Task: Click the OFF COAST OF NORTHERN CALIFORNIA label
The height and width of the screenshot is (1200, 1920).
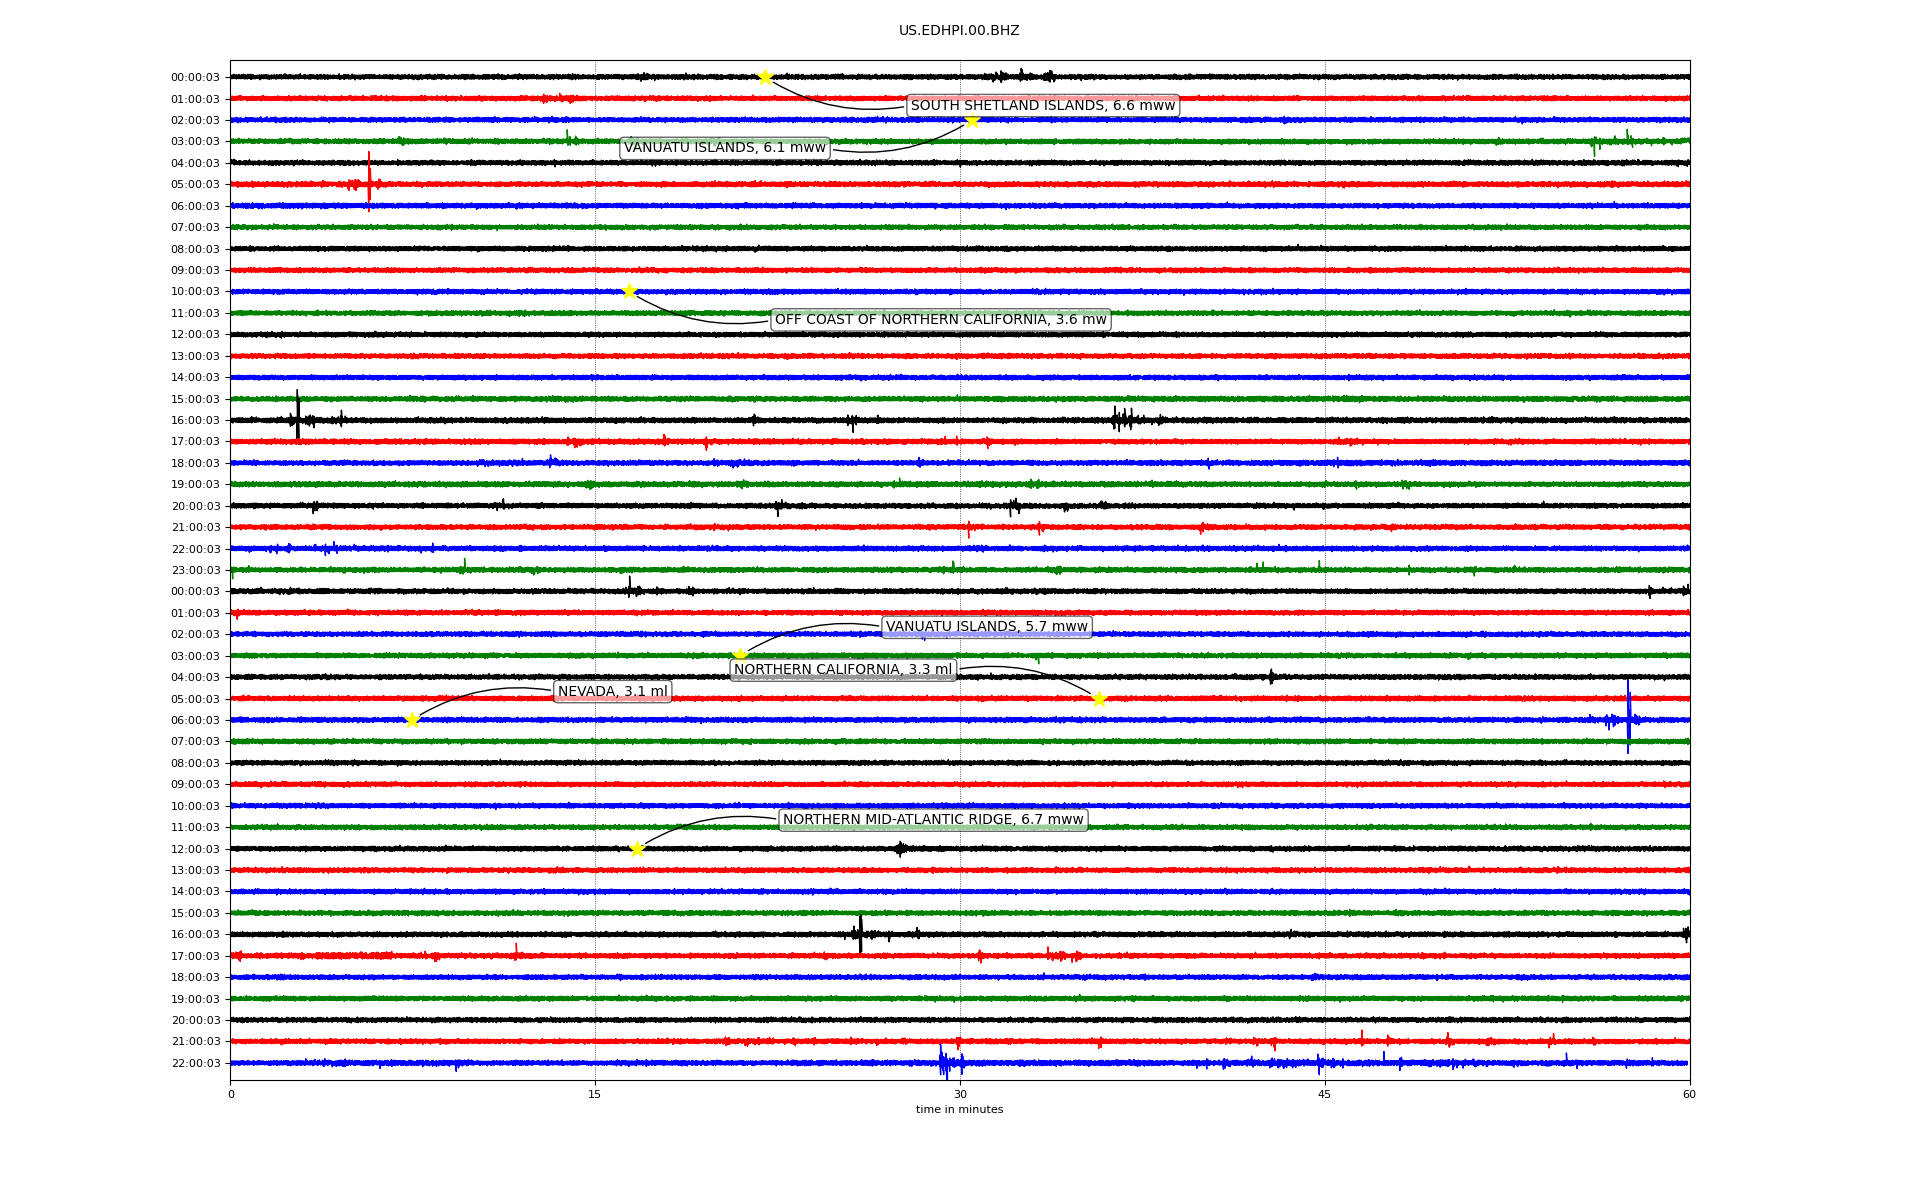Action: [x=940, y=320]
